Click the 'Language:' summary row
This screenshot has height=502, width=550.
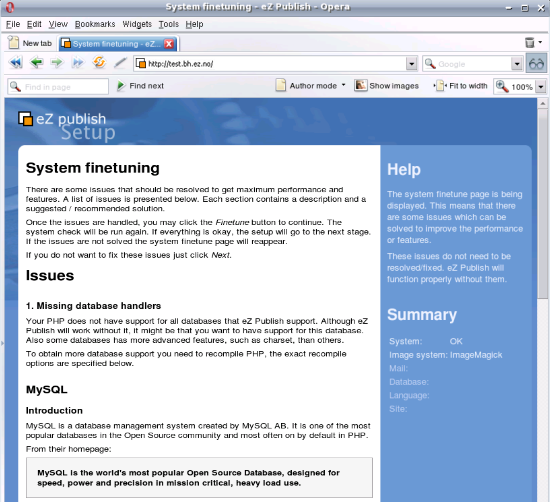coord(409,395)
